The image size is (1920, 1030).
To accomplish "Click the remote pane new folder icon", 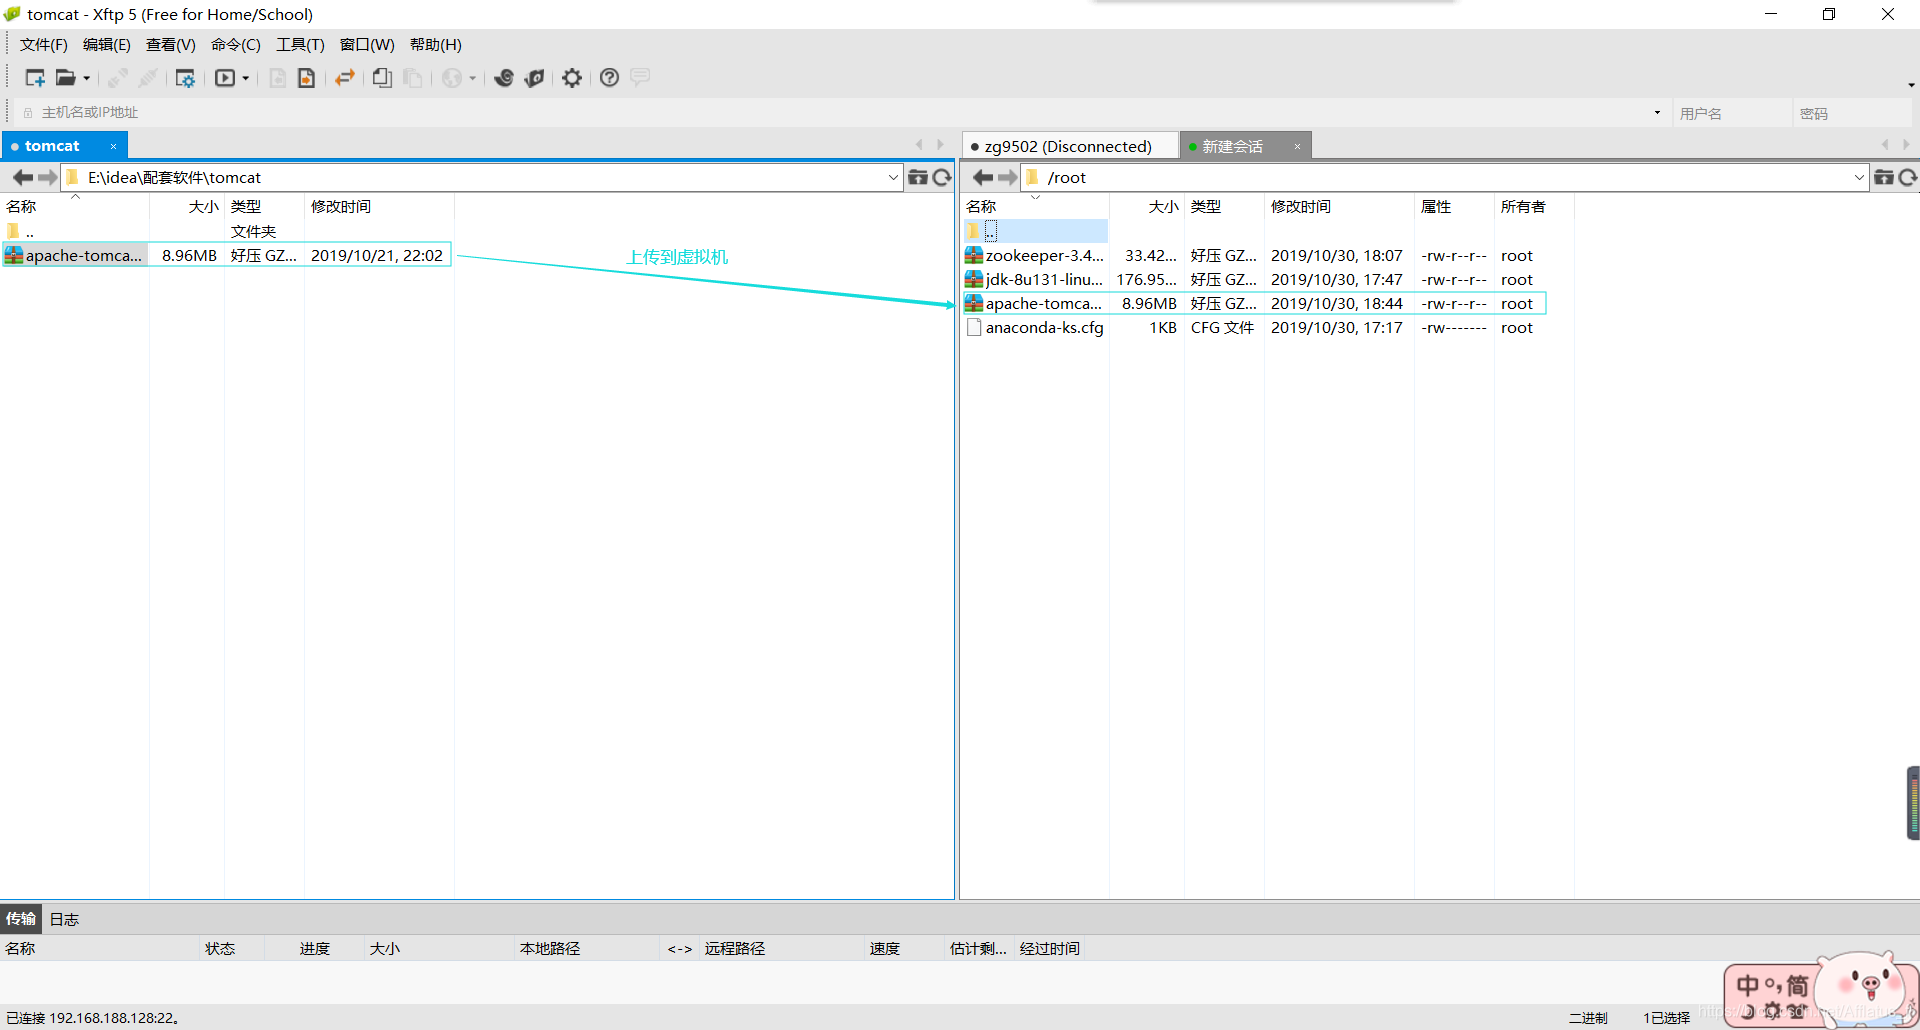I will point(1883,178).
